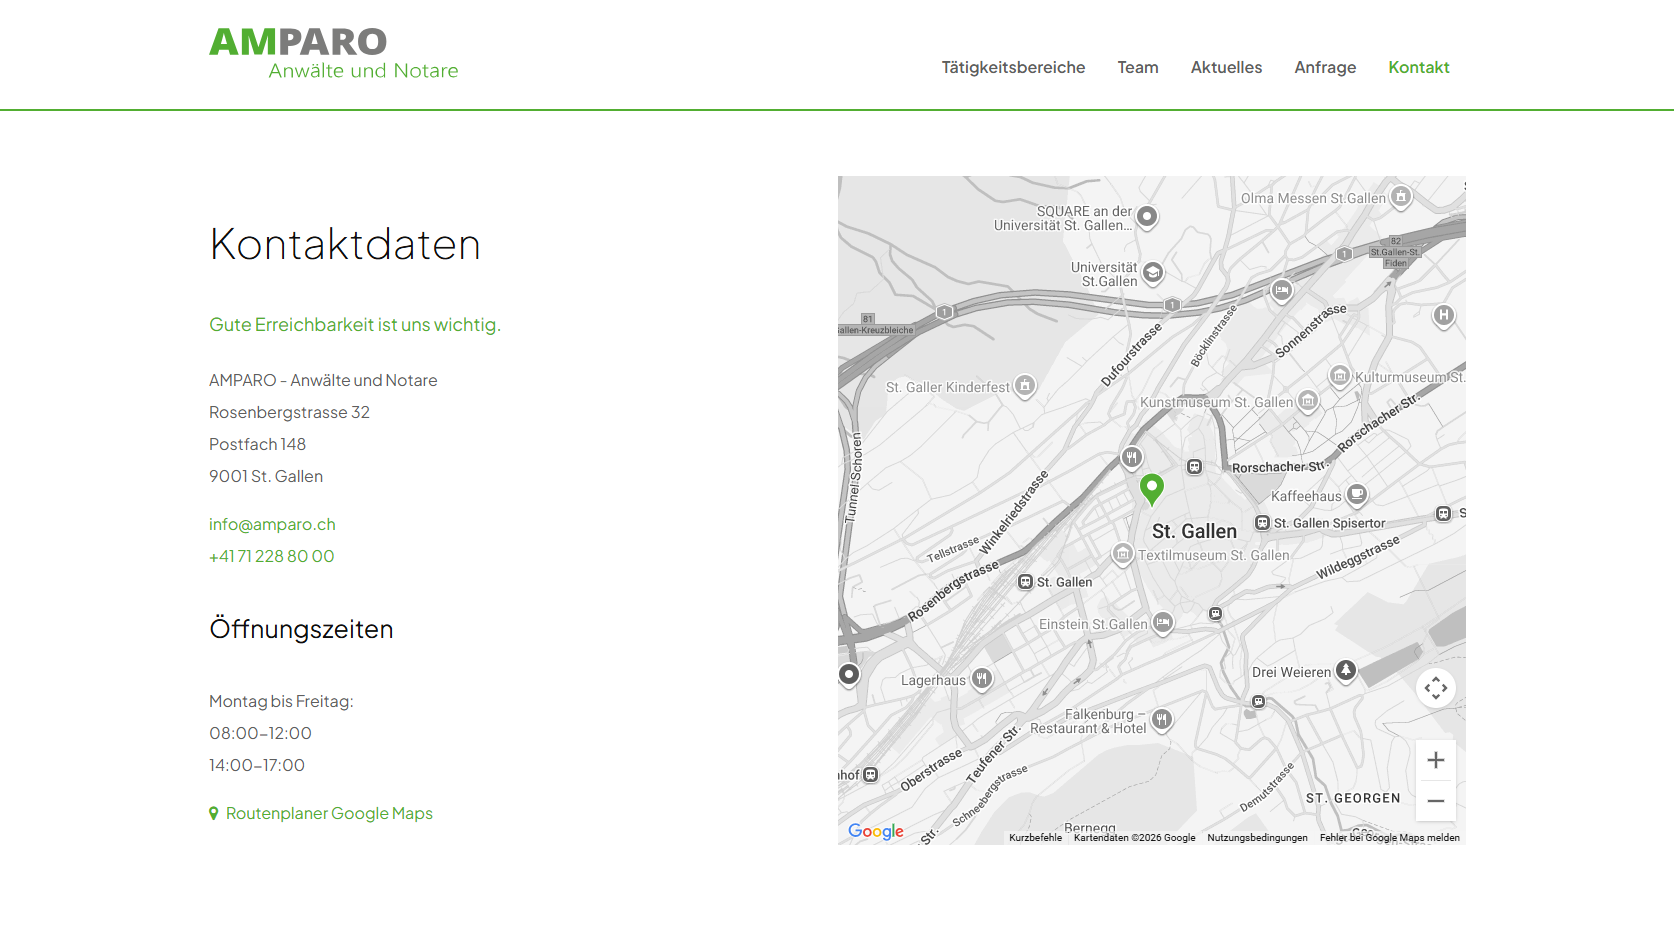
Task: Click the info@amparo.ch email link
Action: (x=272, y=524)
